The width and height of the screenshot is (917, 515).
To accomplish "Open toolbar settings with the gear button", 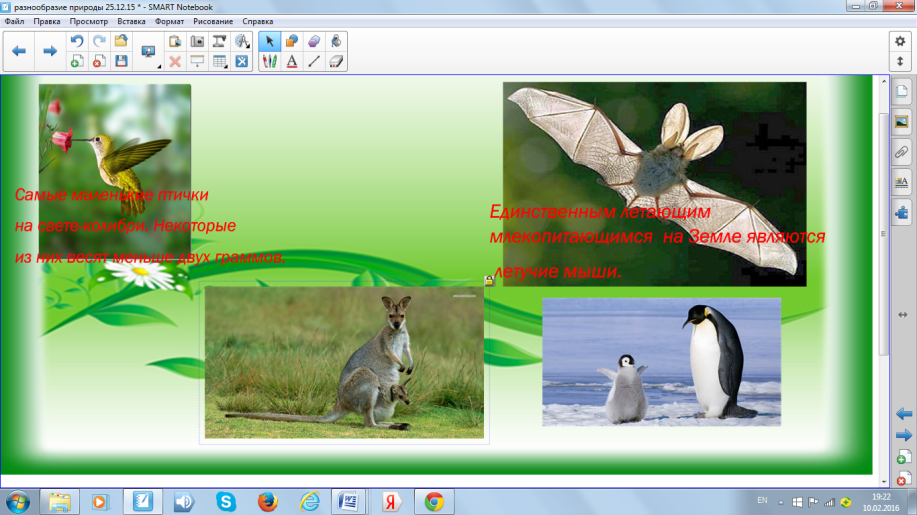I will [899, 40].
